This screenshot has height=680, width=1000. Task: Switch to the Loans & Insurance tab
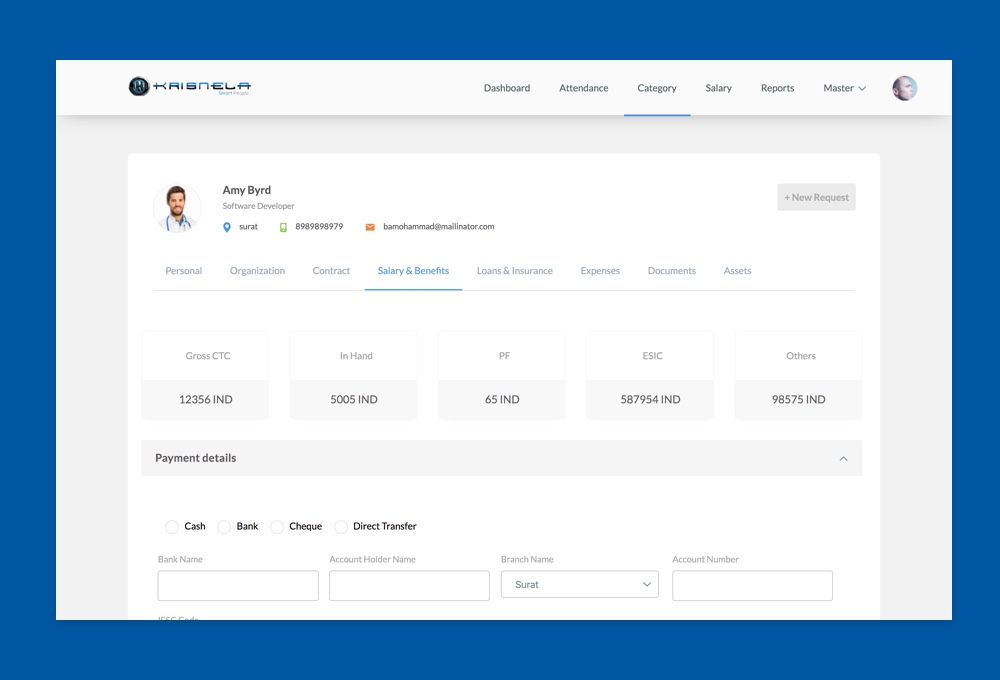[514, 271]
